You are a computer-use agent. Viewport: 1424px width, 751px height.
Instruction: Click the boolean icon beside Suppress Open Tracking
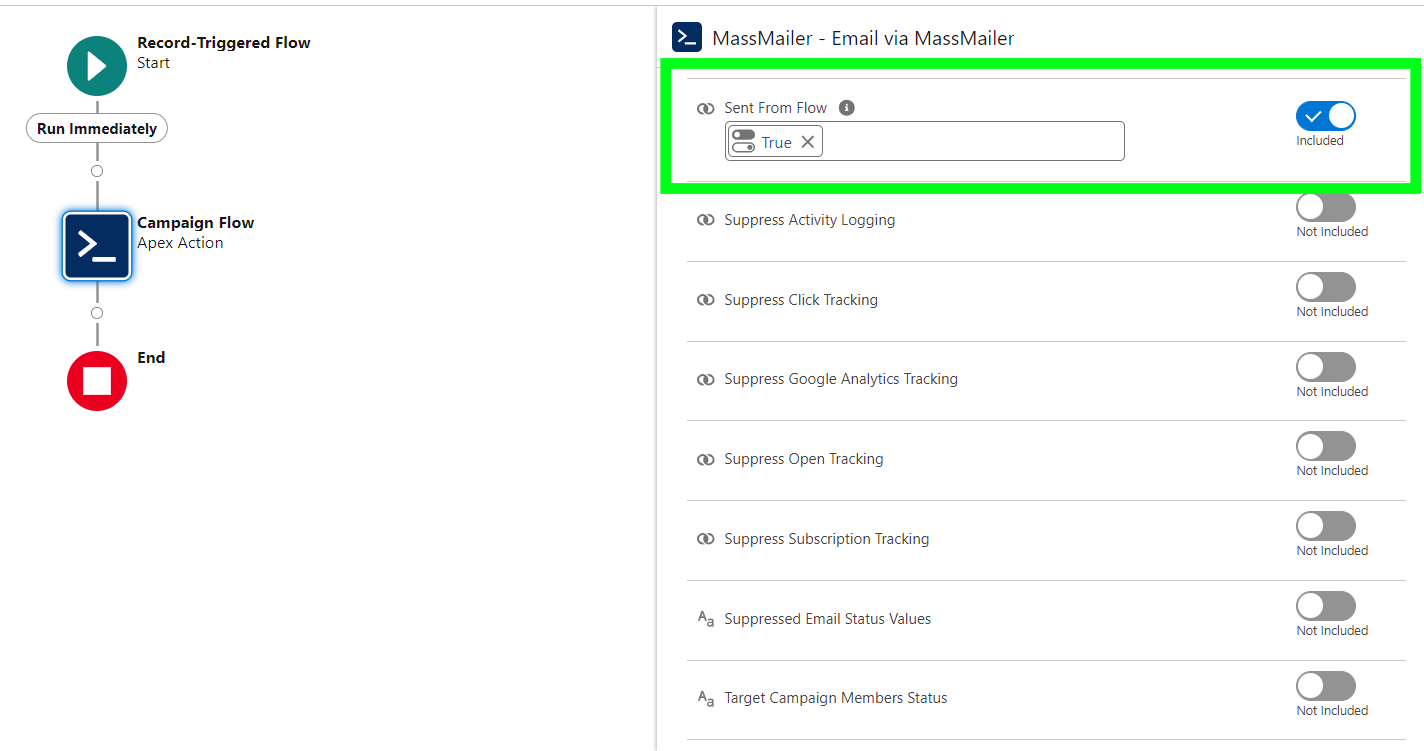tap(706, 459)
